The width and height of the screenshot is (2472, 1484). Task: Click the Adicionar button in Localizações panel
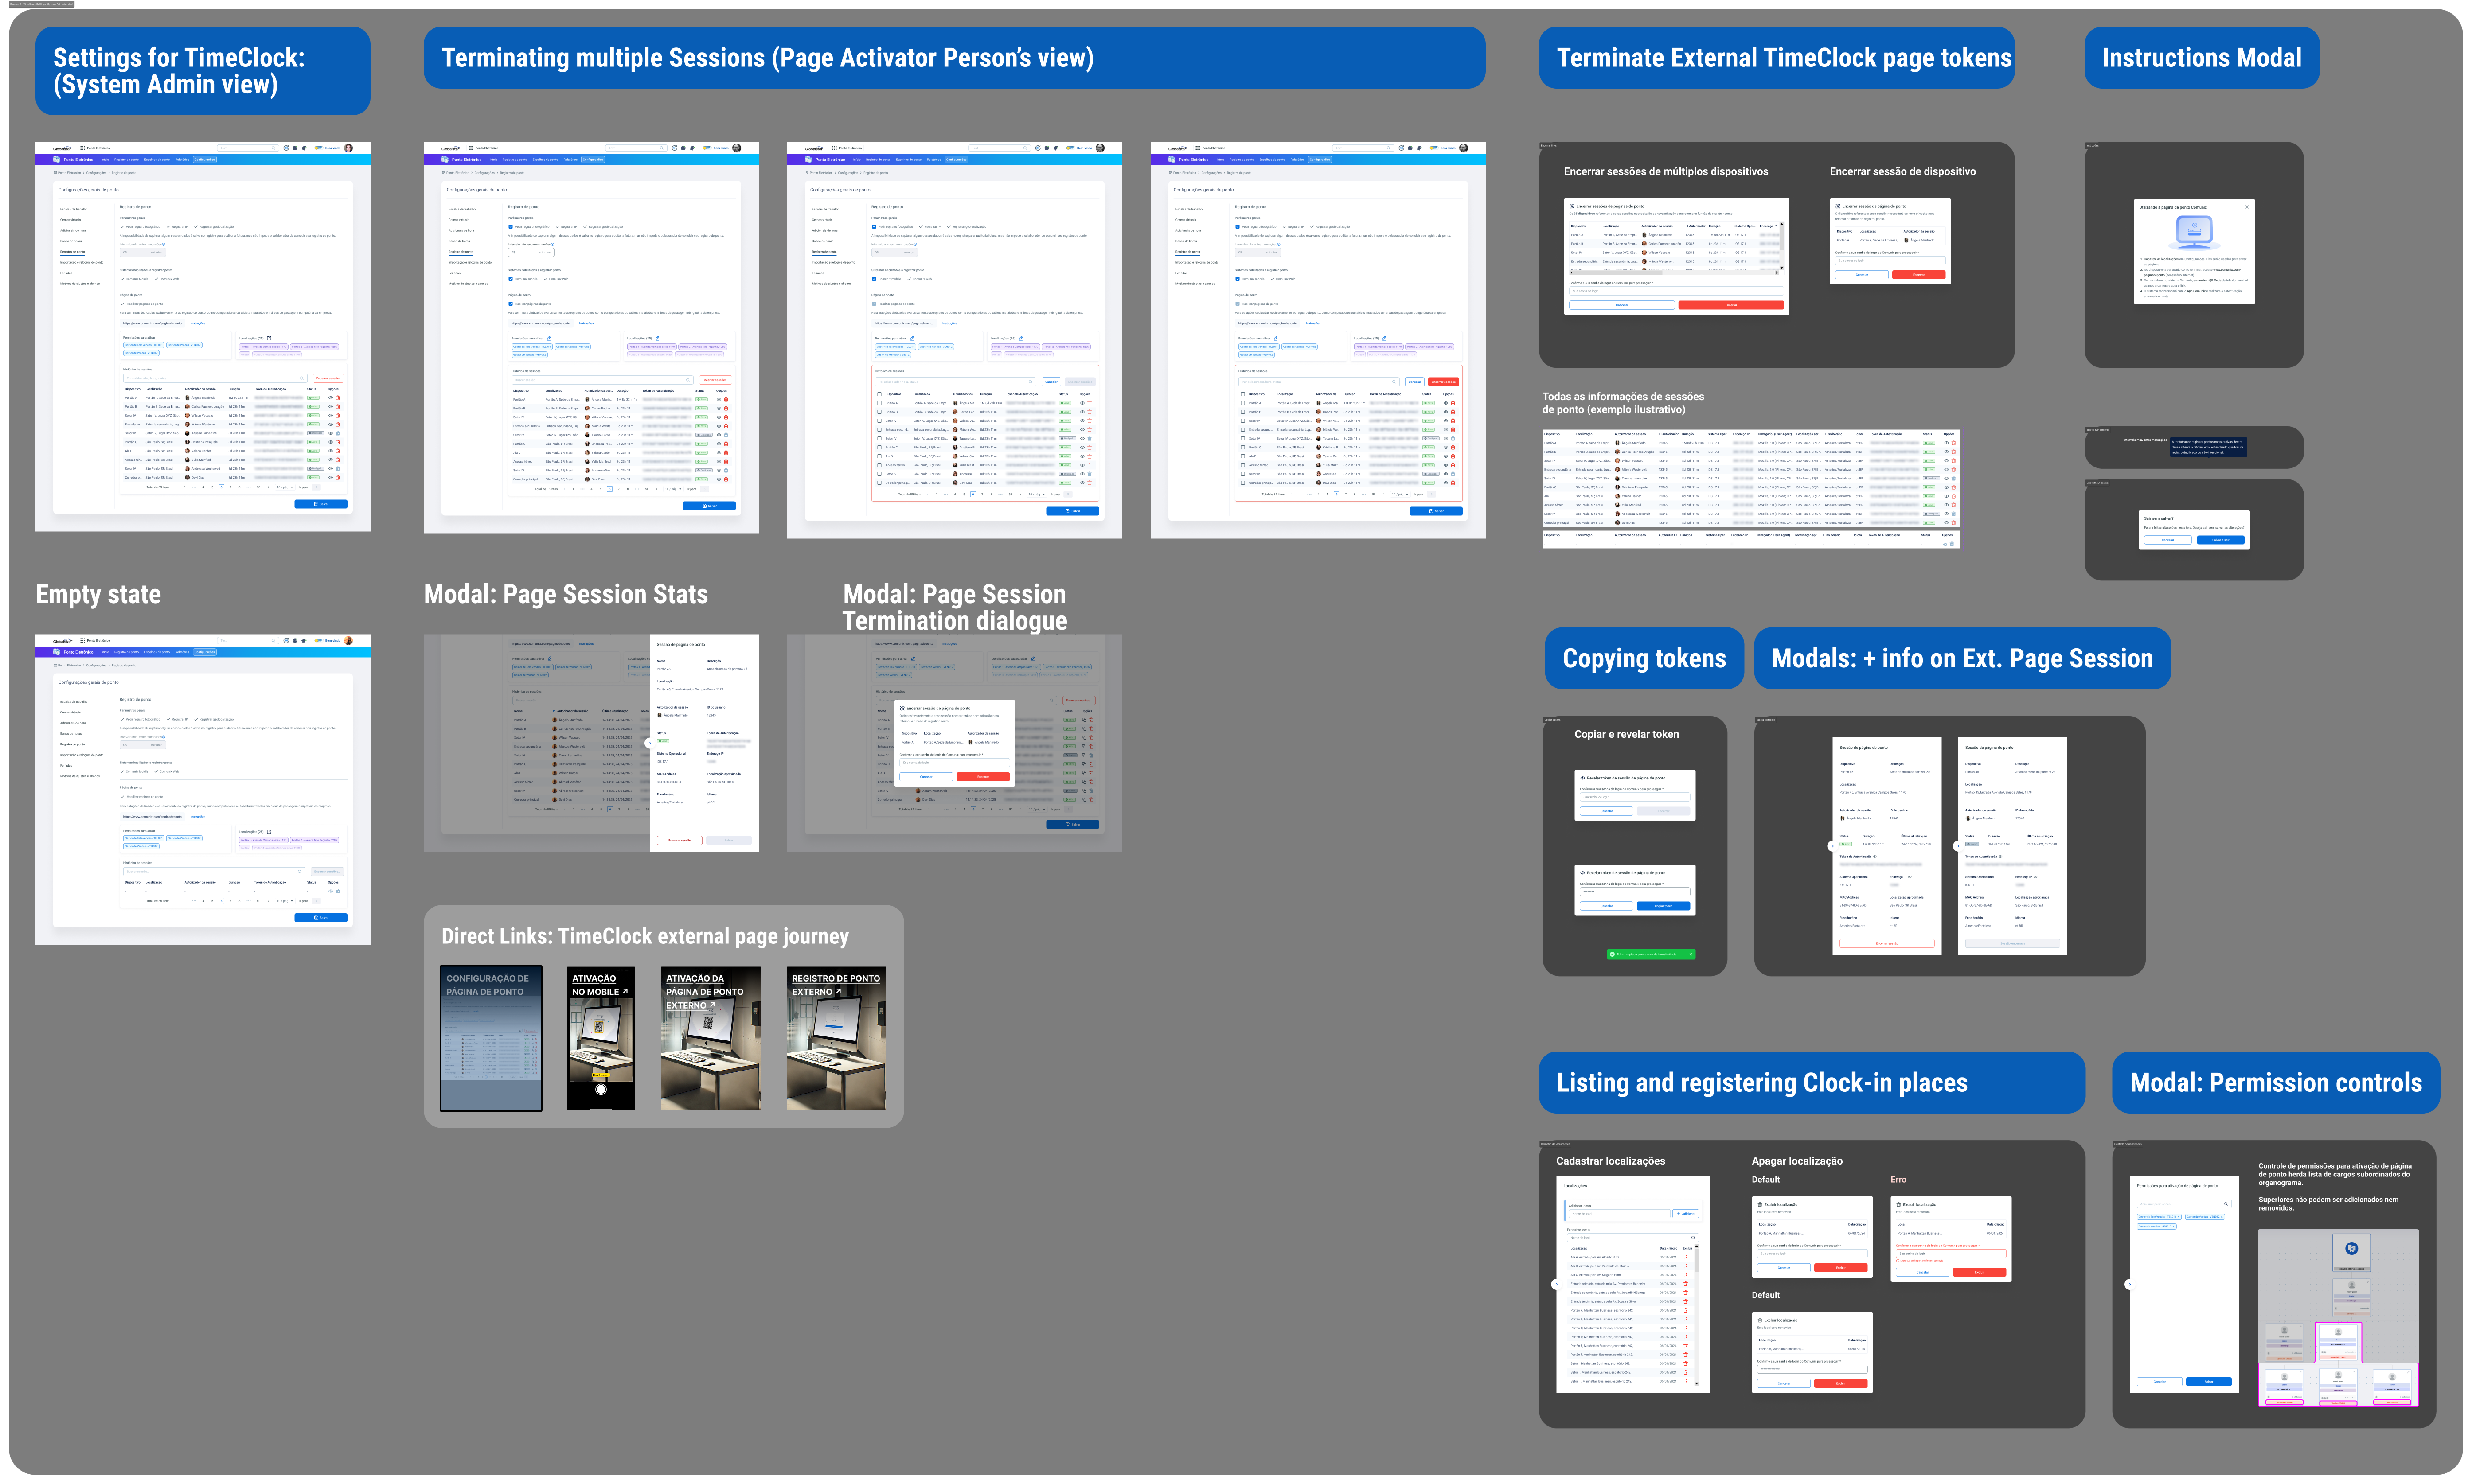pyautogui.click(x=1686, y=1214)
